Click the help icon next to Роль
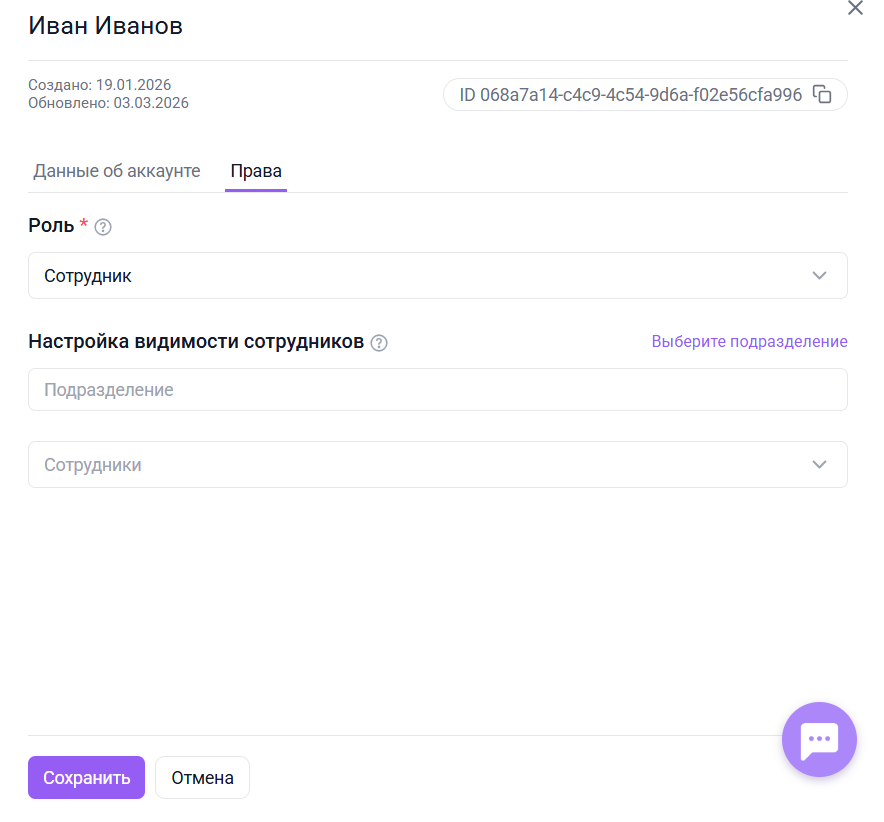884x822 pixels. tap(103, 227)
